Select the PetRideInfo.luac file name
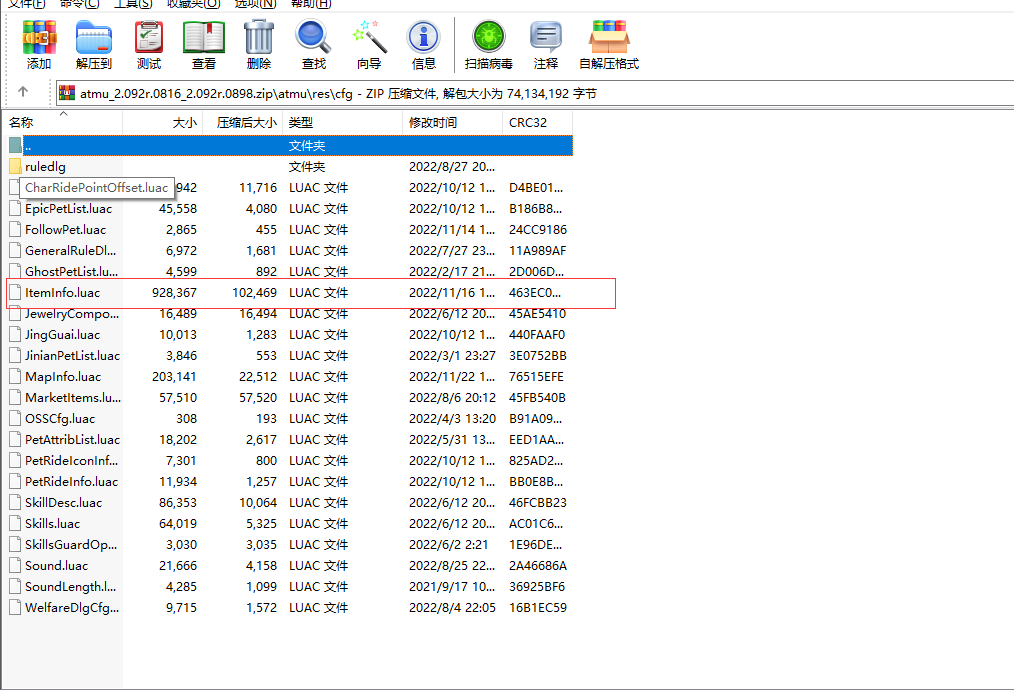The height and width of the screenshot is (690, 1014). coord(72,482)
